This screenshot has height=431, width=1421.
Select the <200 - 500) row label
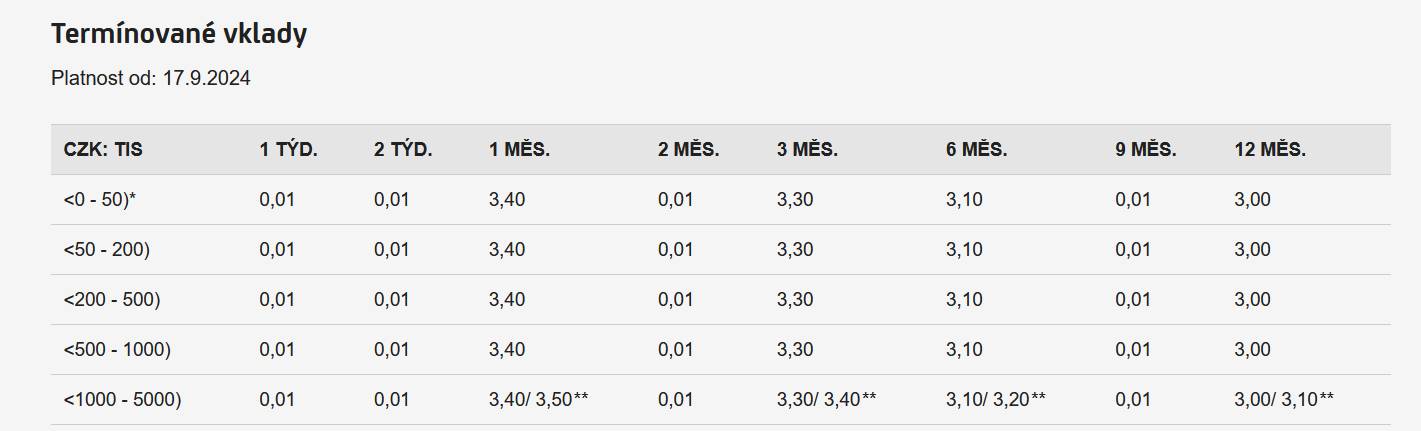tap(111, 300)
